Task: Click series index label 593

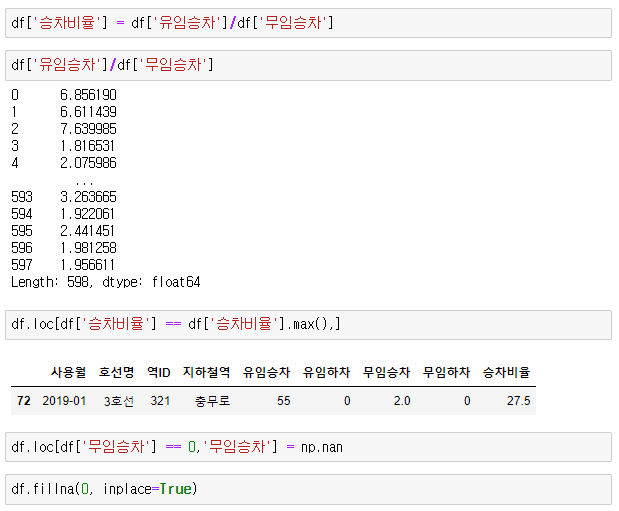Action: 22,197
